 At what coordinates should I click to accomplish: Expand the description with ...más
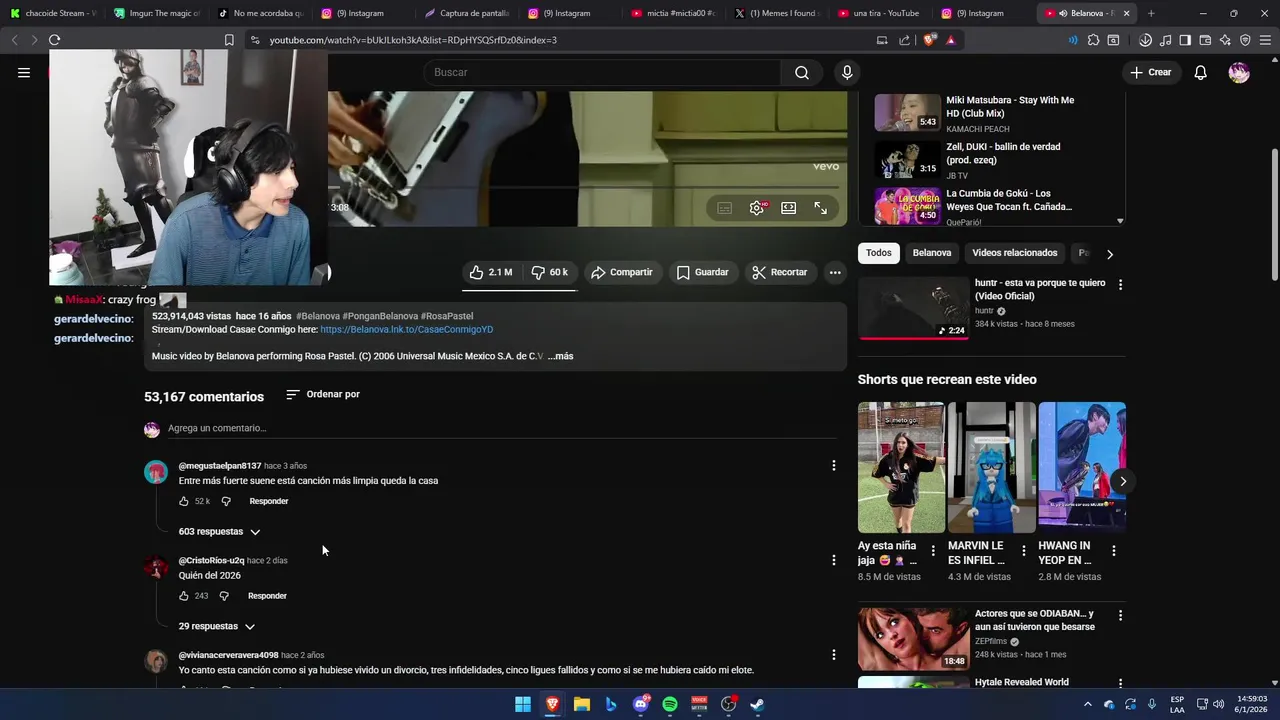(561, 356)
